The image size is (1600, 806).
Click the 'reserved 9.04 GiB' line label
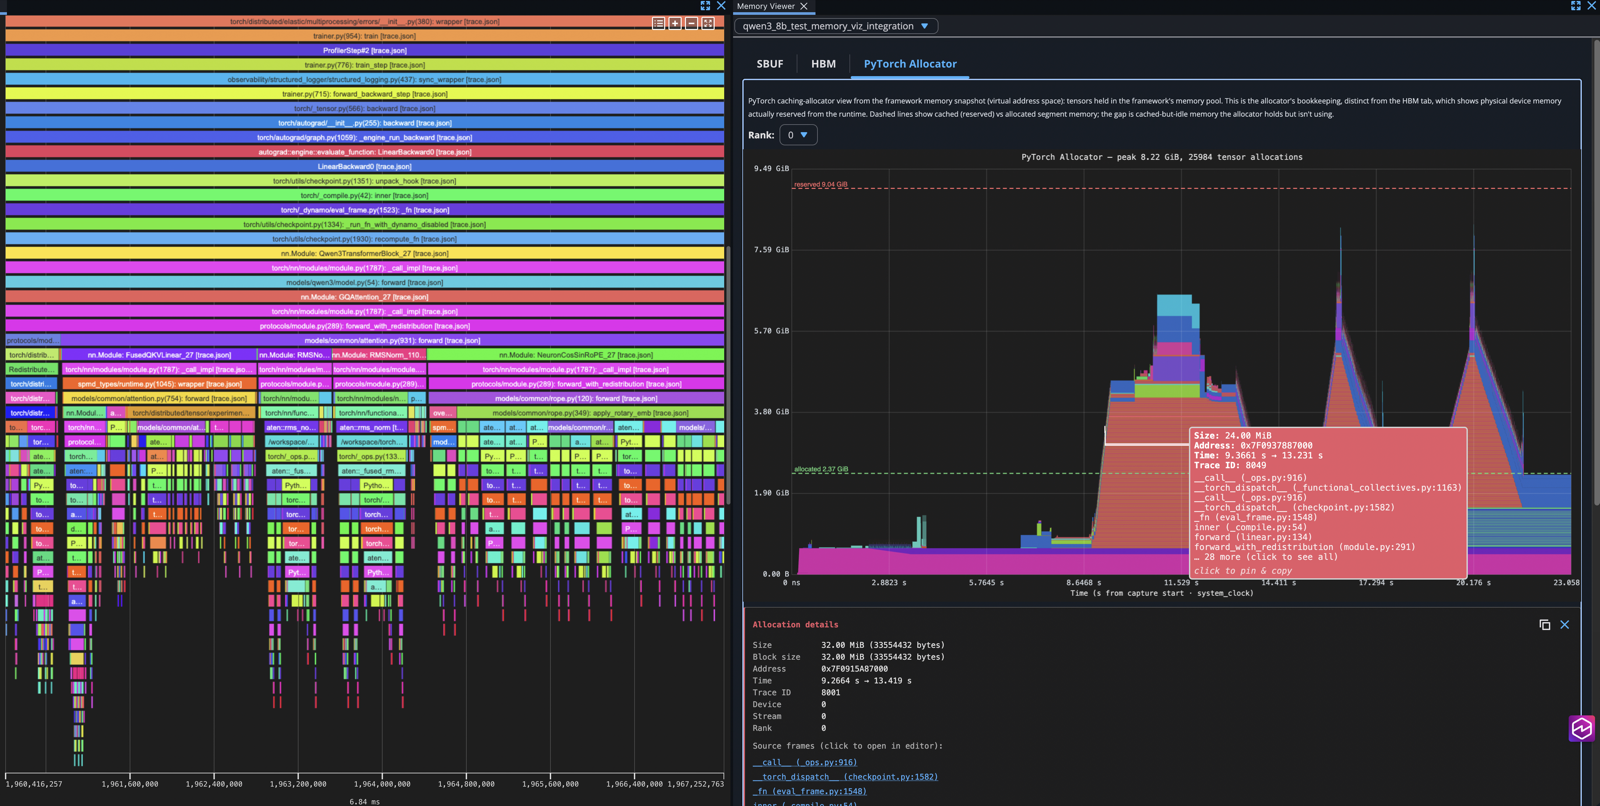[x=820, y=184]
